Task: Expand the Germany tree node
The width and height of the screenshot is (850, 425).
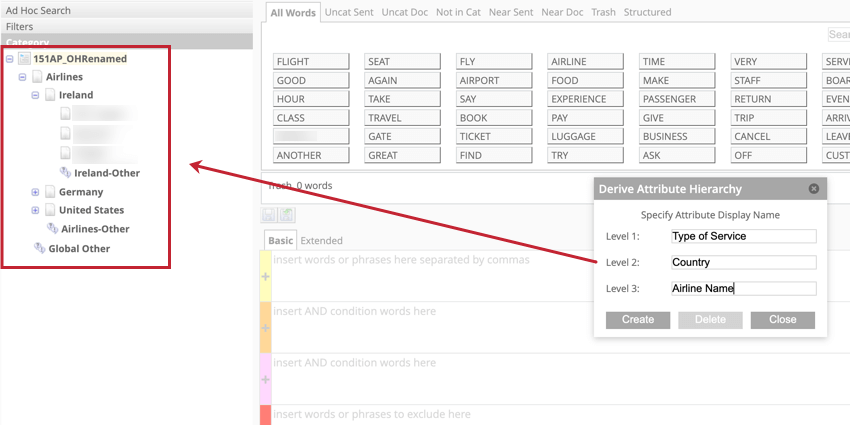Action: (35, 192)
